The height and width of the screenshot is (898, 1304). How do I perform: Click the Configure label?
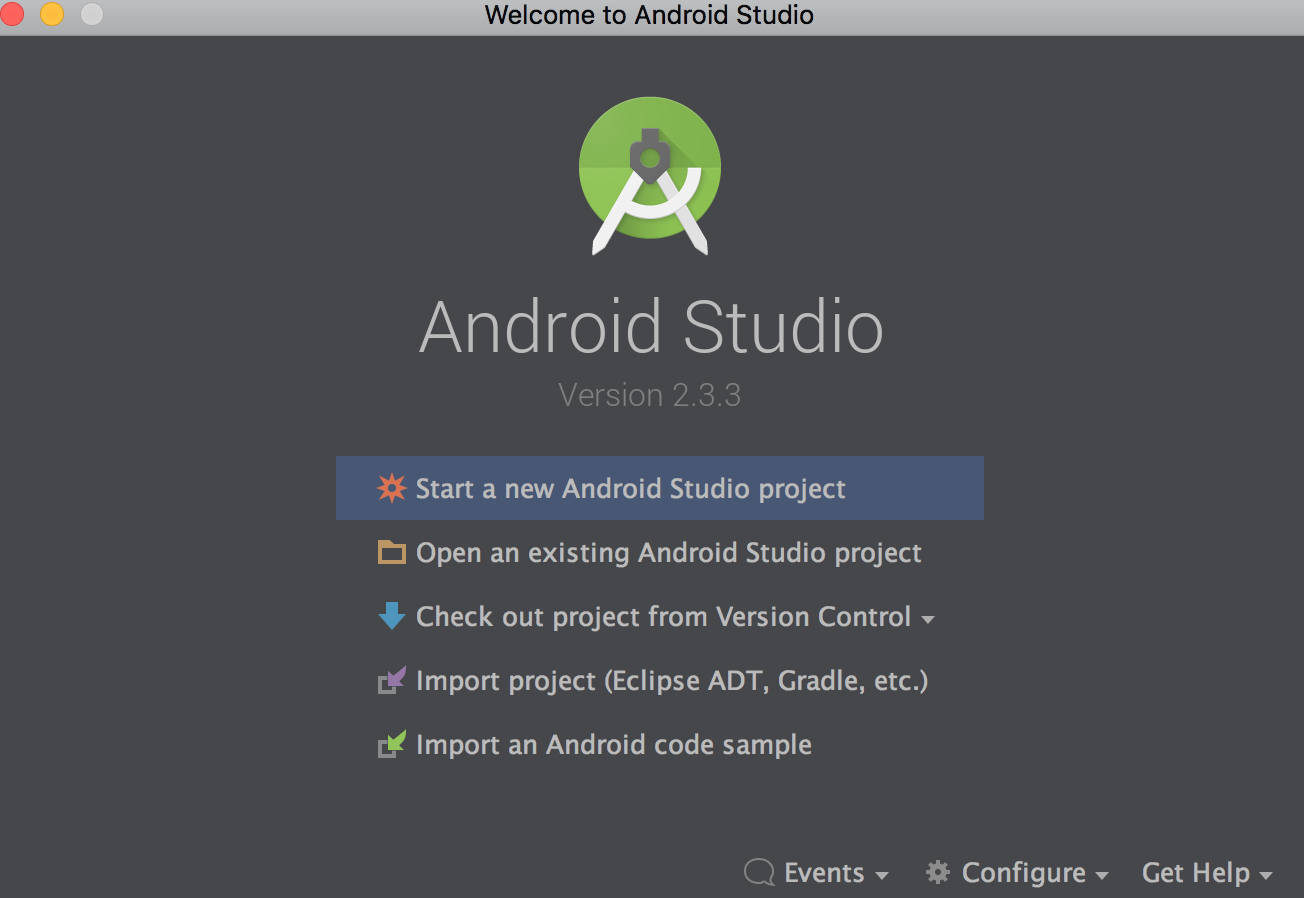coord(1023,873)
